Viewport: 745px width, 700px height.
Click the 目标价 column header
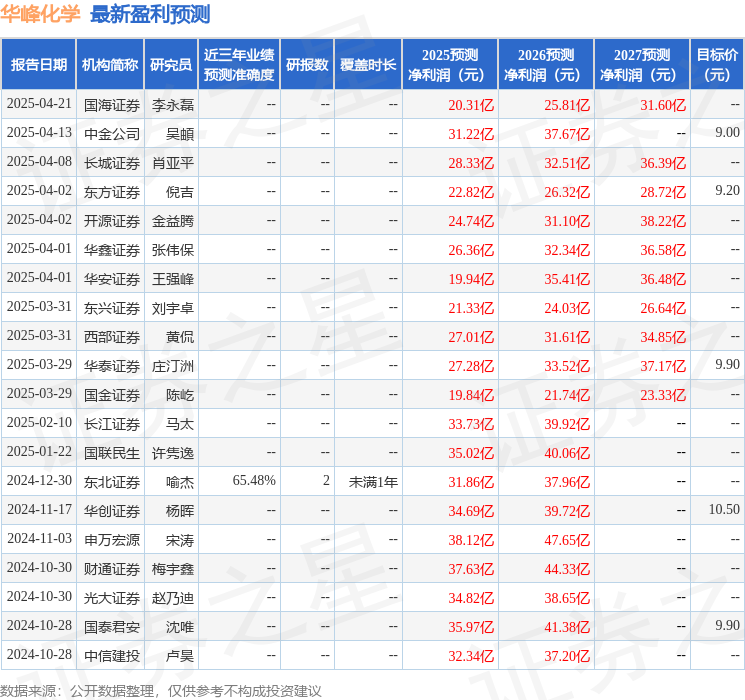(x=717, y=64)
